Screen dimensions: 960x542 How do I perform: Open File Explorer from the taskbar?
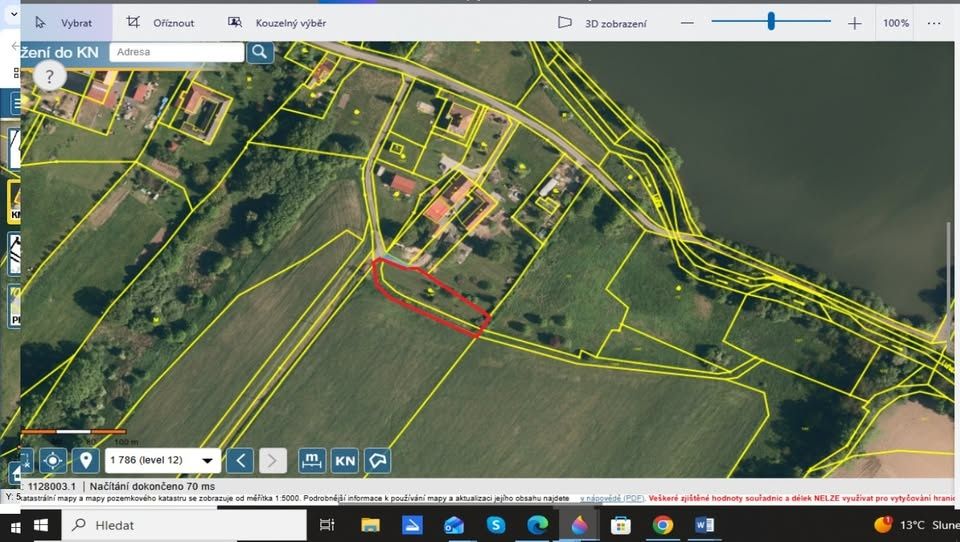370,525
